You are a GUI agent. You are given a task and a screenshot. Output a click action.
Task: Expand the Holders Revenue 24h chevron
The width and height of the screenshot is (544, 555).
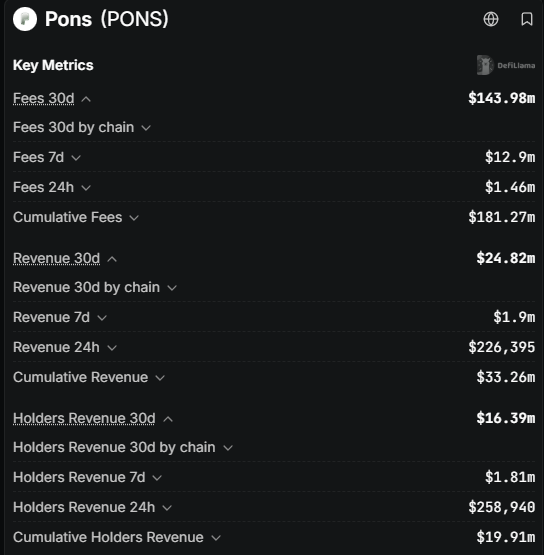tap(167, 508)
